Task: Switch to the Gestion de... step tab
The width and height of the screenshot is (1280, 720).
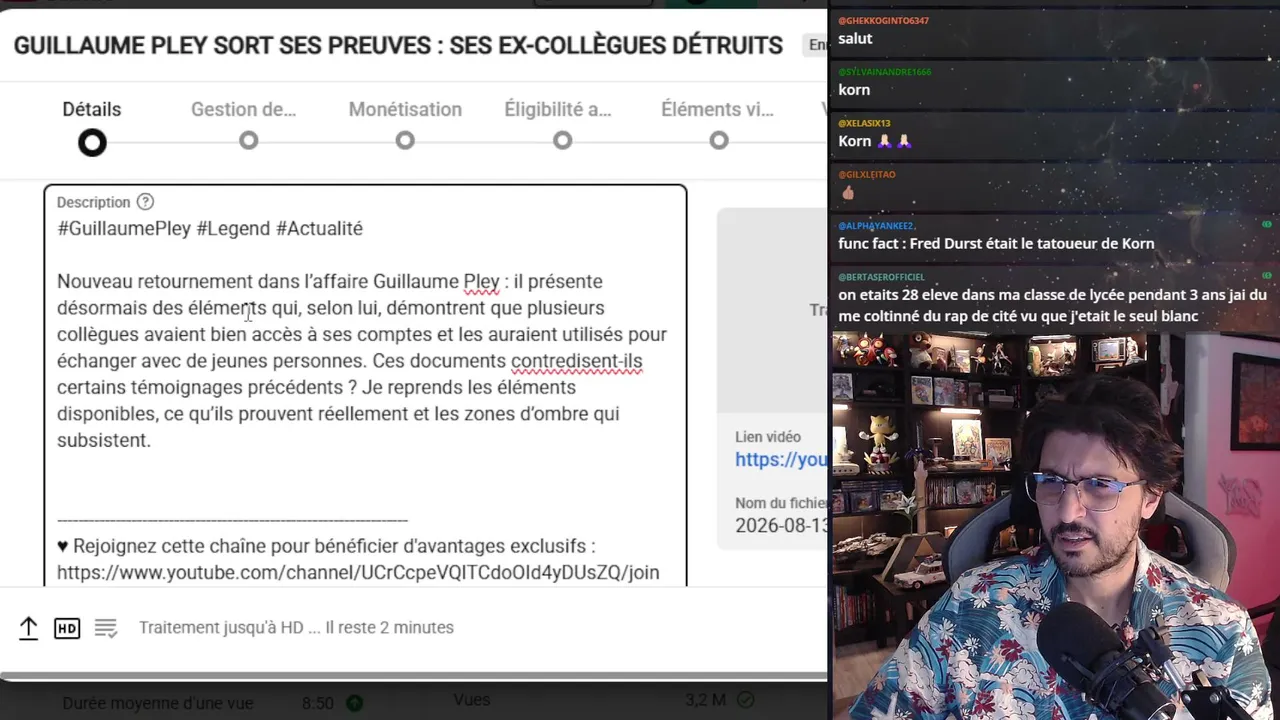Action: coord(243,110)
